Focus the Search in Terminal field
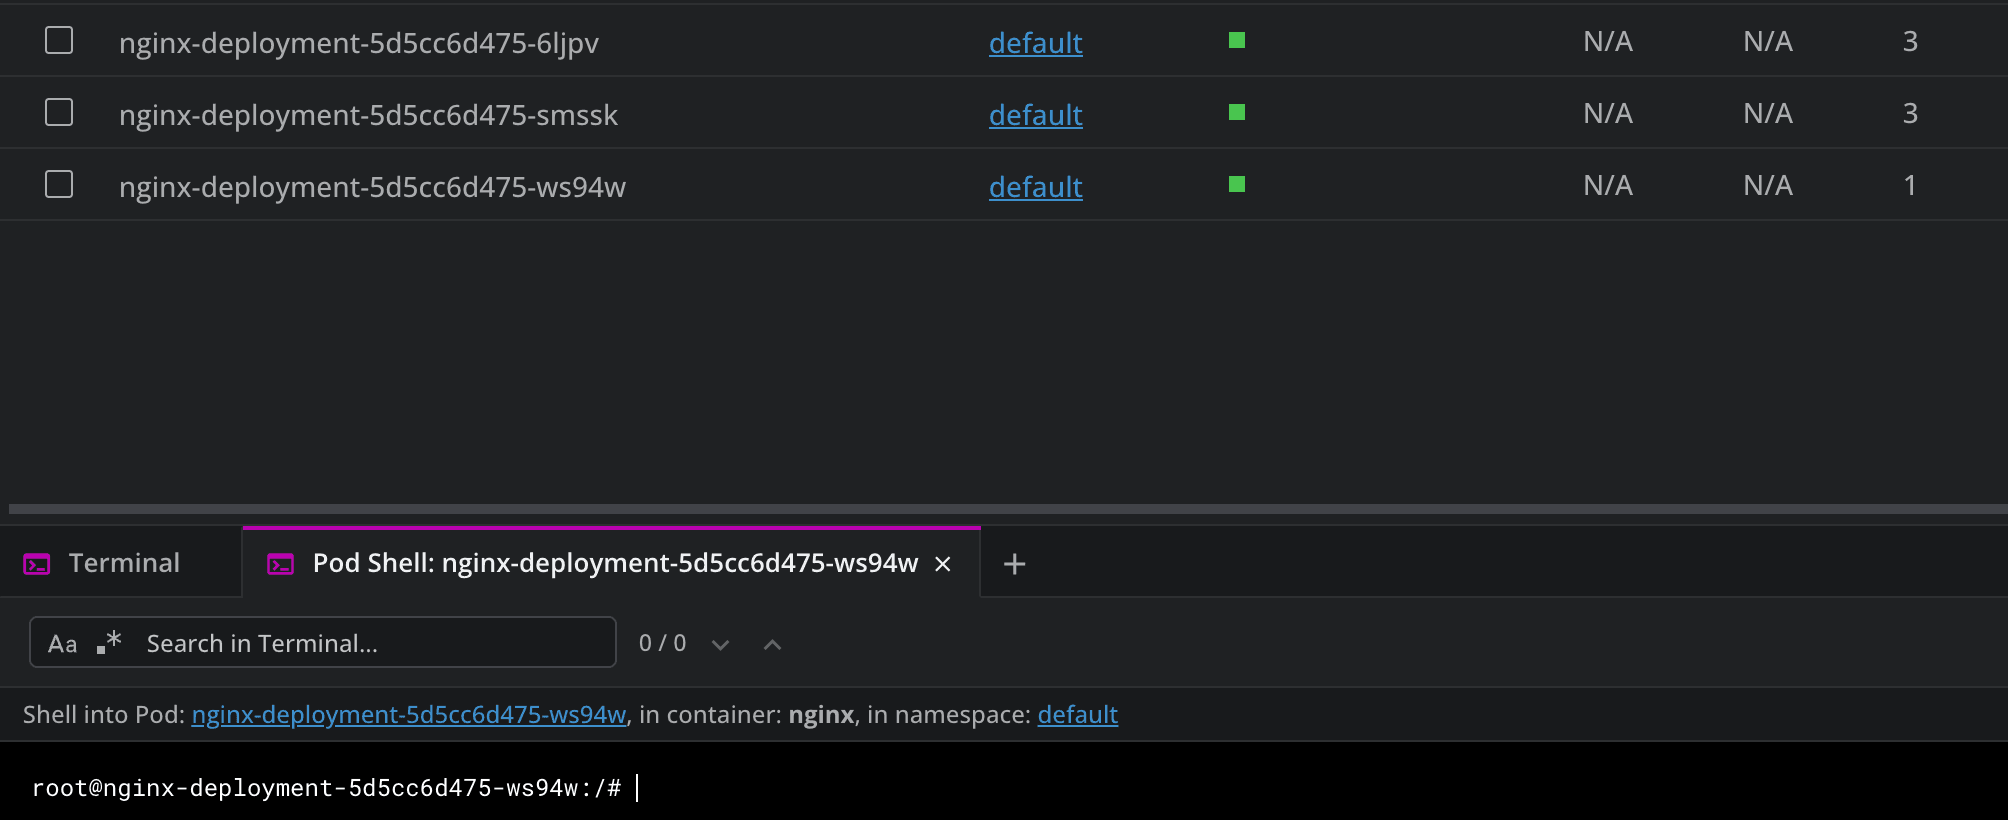Image resolution: width=2008 pixels, height=820 pixels. pyautogui.click(x=370, y=643)
